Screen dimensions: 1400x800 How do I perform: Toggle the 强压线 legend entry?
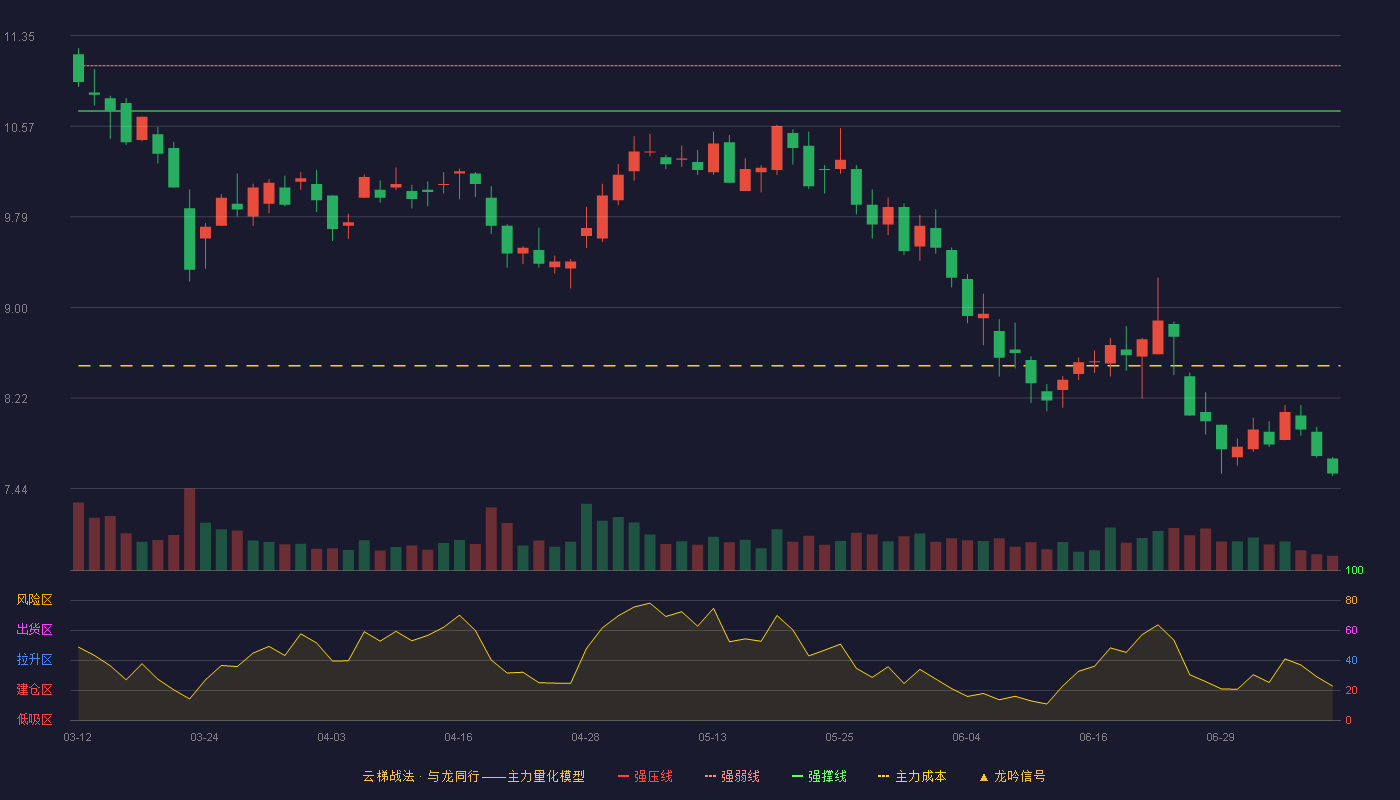(x=646, y=776)
